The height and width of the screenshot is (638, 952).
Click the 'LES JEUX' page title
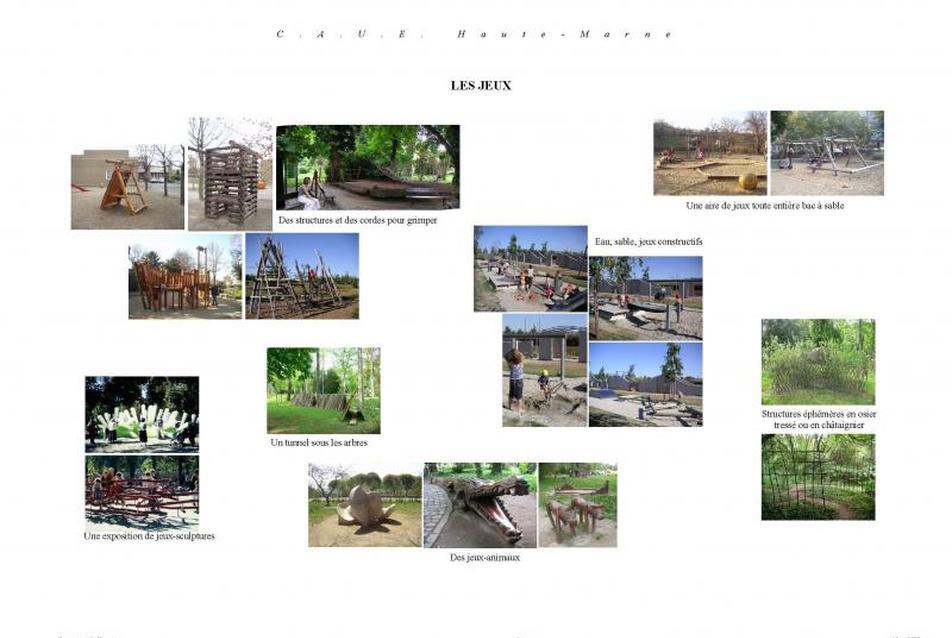click(x=480, y=86)
